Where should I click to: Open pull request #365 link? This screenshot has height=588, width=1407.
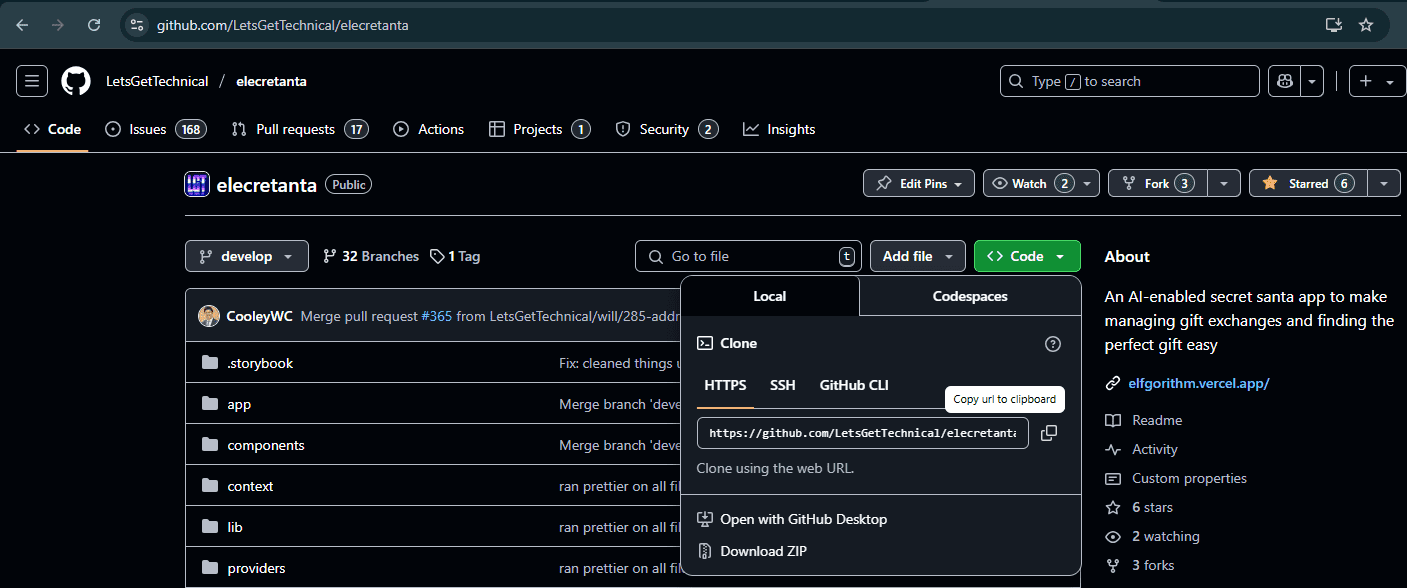pyautogui.click(x=436, y=316)
